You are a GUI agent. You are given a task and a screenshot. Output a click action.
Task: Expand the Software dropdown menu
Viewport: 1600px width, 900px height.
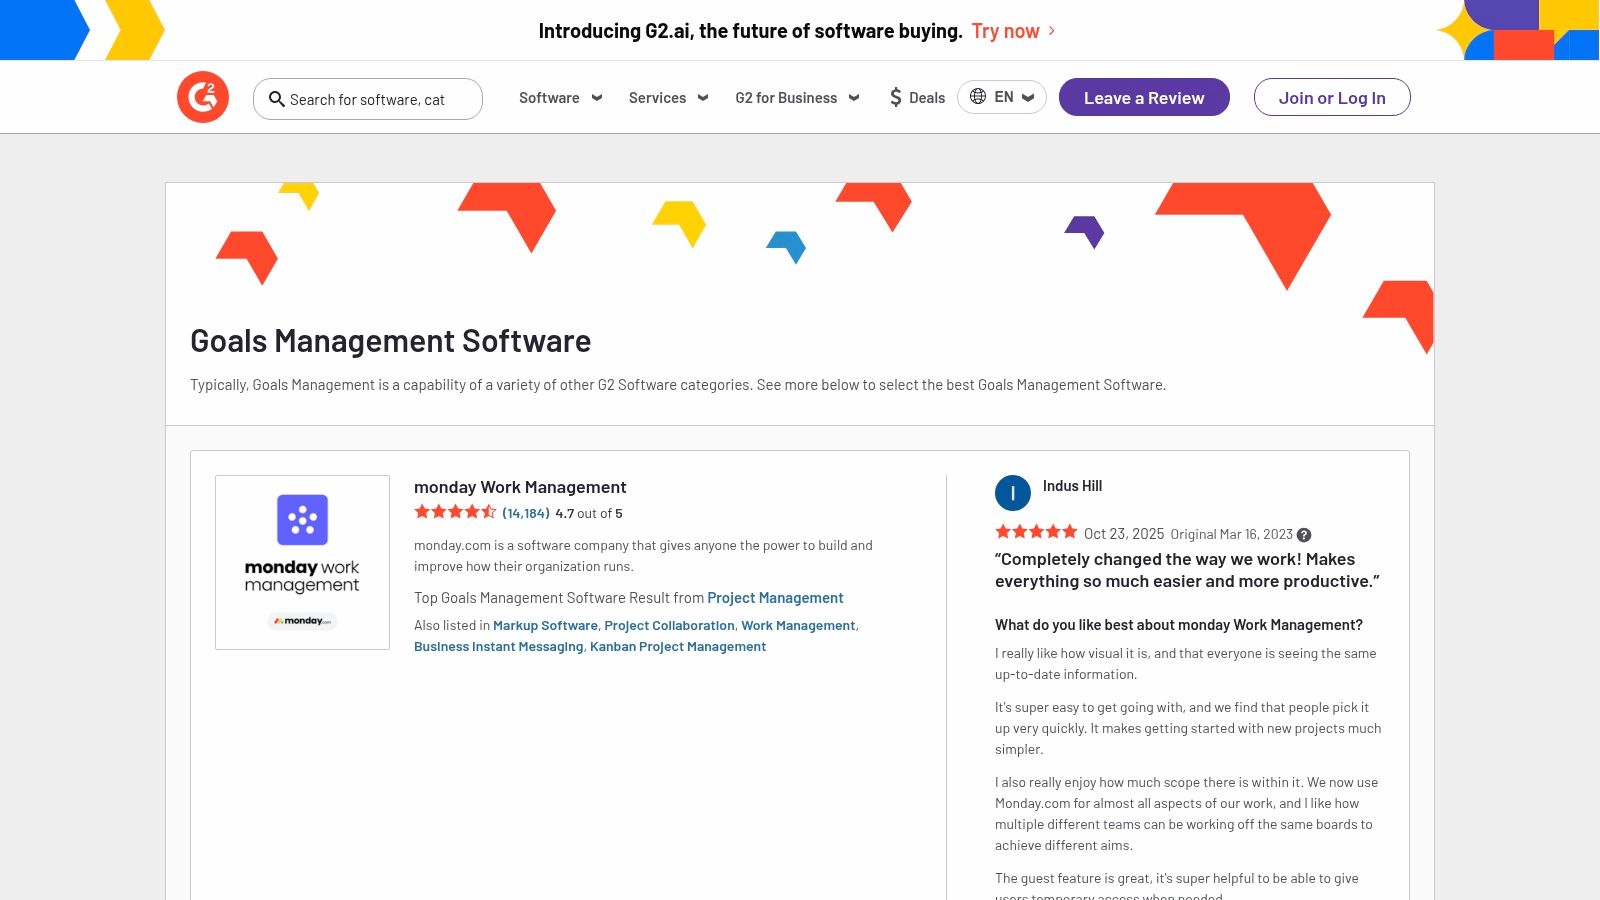click(x=561, y=98)
